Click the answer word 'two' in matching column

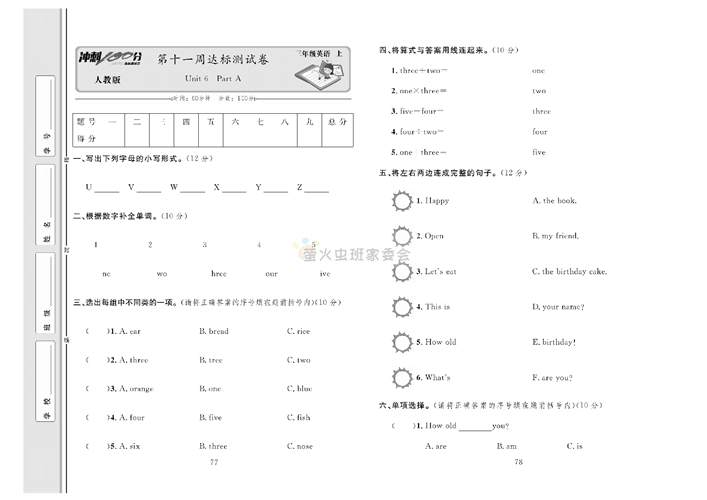(x=539, y=91)
